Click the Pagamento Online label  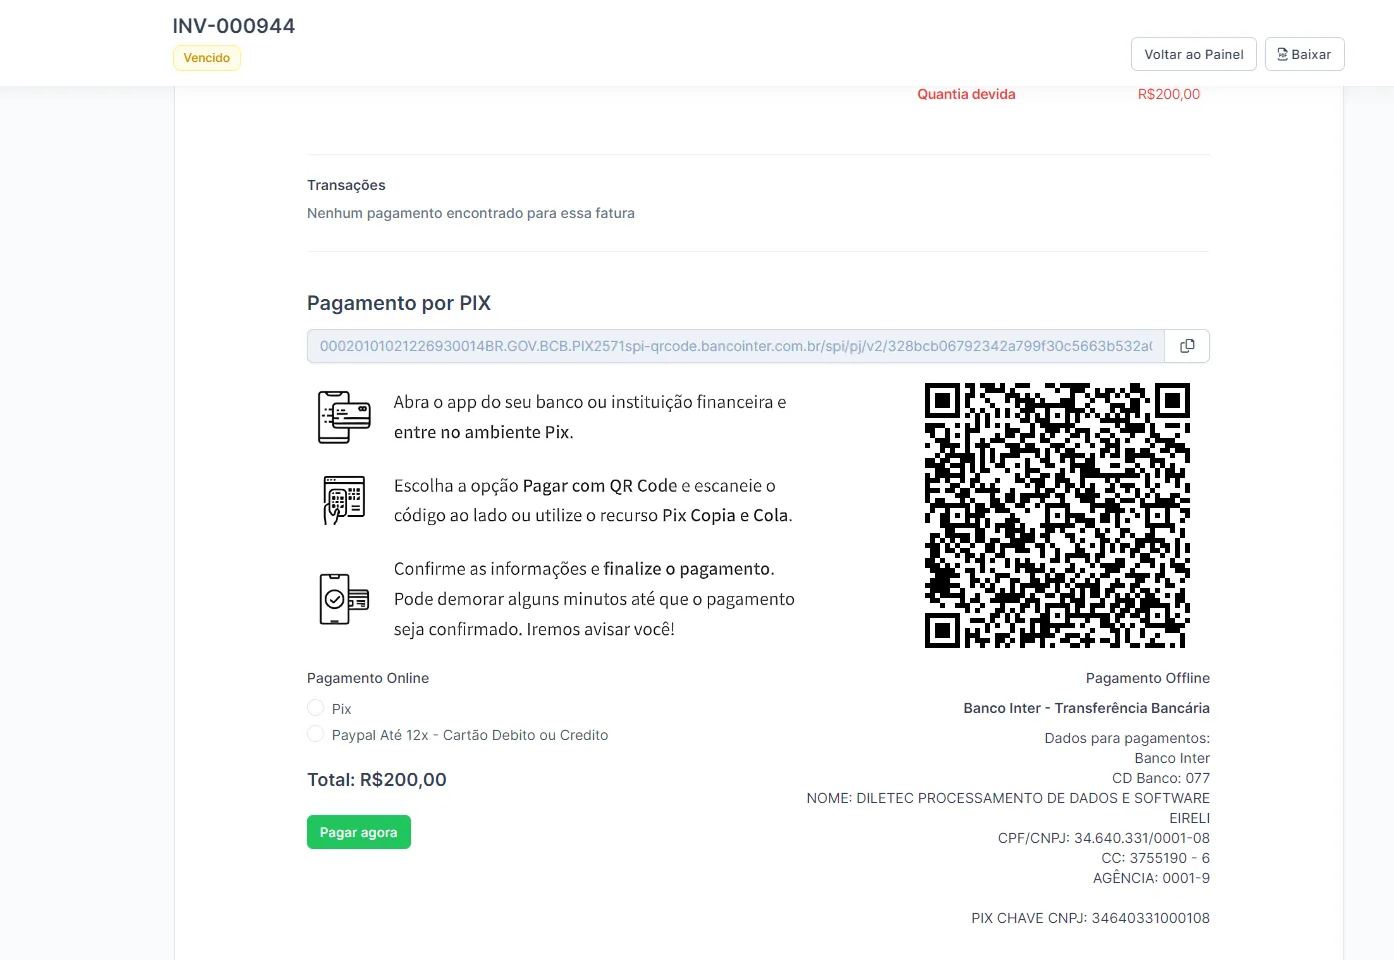368,678
